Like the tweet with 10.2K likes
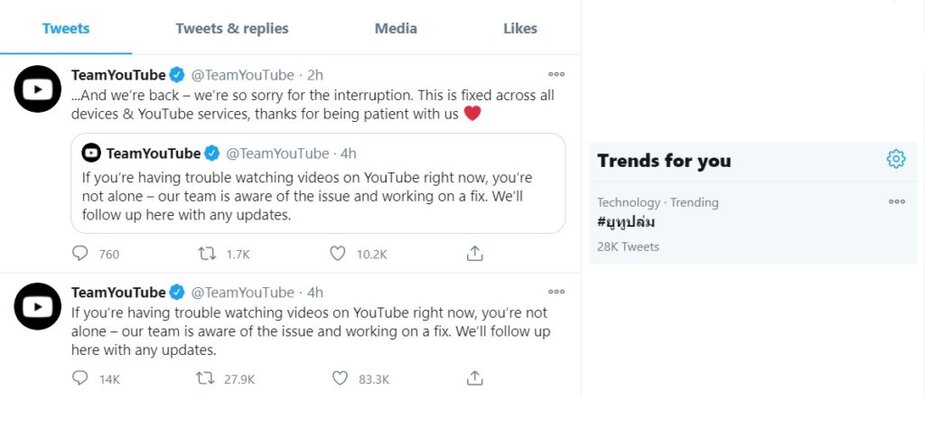The width and height of the screenshot is (925, 438). pyautogui.click(x=337, y=254)
